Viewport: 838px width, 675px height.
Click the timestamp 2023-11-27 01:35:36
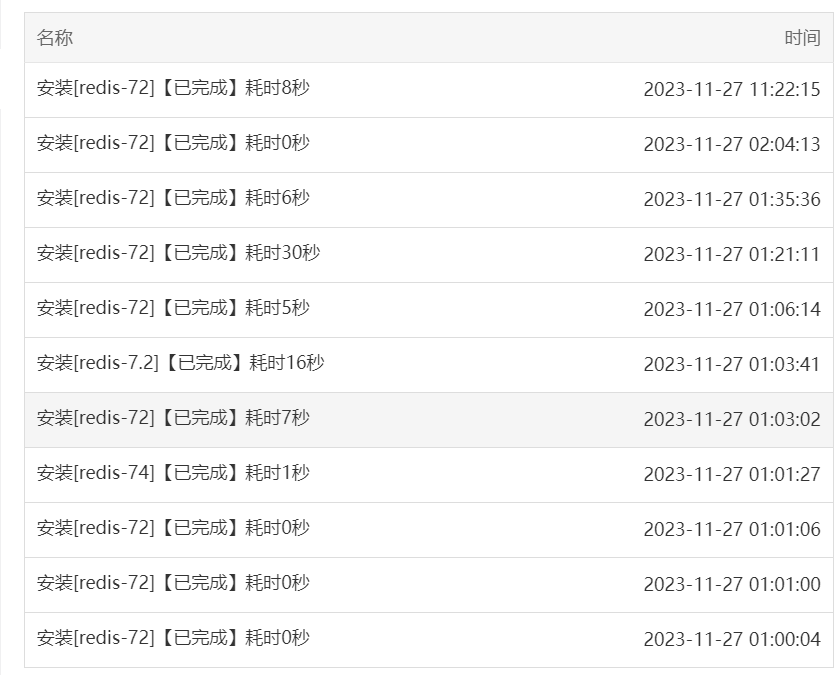click(x=732, y=199)
